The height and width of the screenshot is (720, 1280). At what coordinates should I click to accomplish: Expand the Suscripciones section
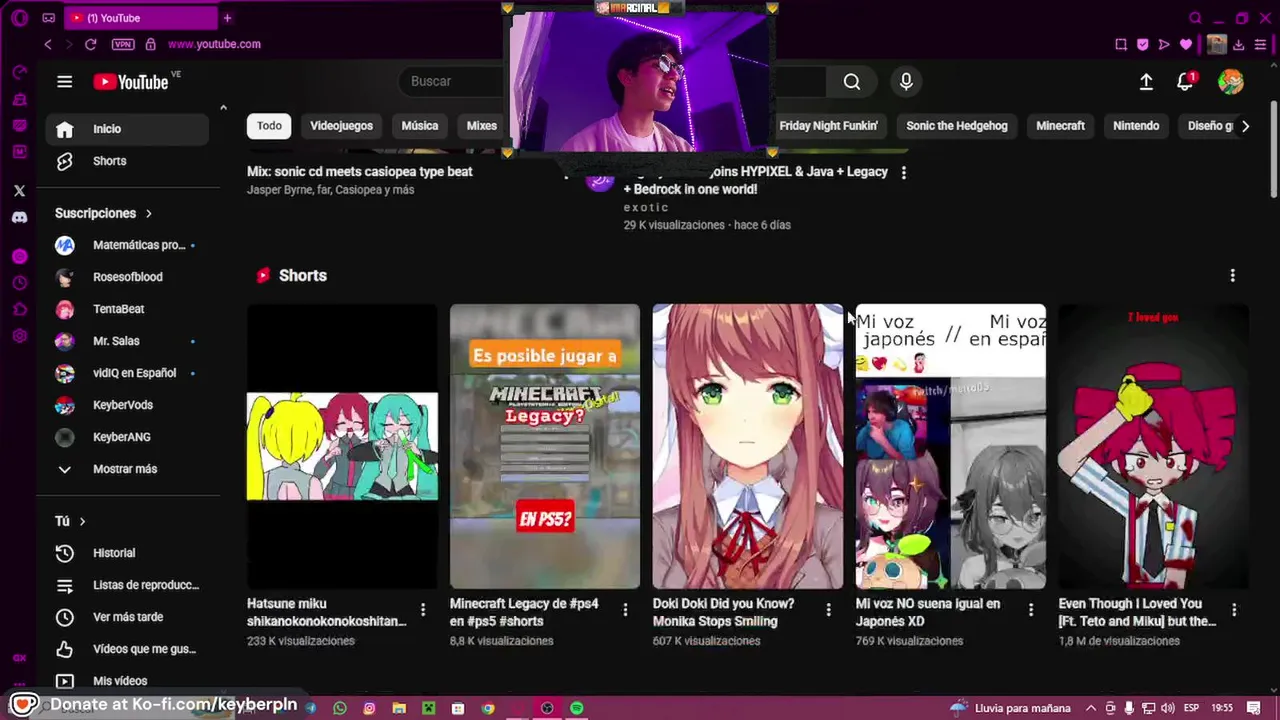104,213
